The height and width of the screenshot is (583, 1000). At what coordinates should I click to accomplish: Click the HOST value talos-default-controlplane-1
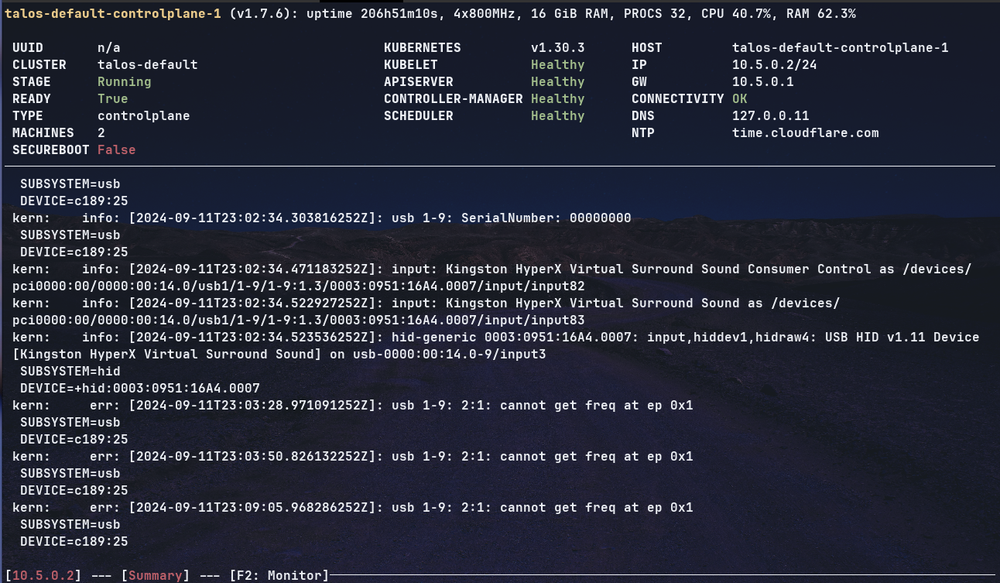[840, 48]
